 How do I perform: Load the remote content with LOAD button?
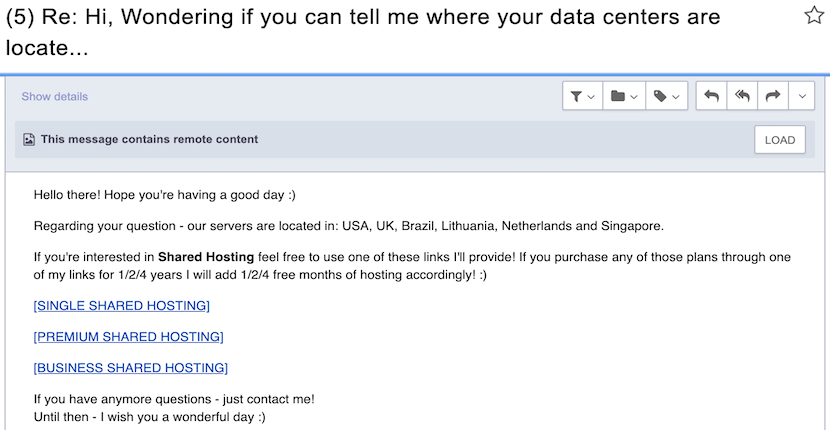point(780,140)
